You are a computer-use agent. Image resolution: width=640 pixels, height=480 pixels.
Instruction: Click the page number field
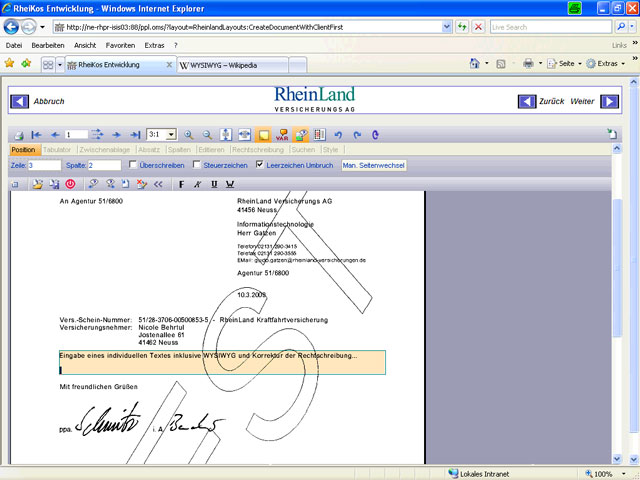tap(76, 134)
